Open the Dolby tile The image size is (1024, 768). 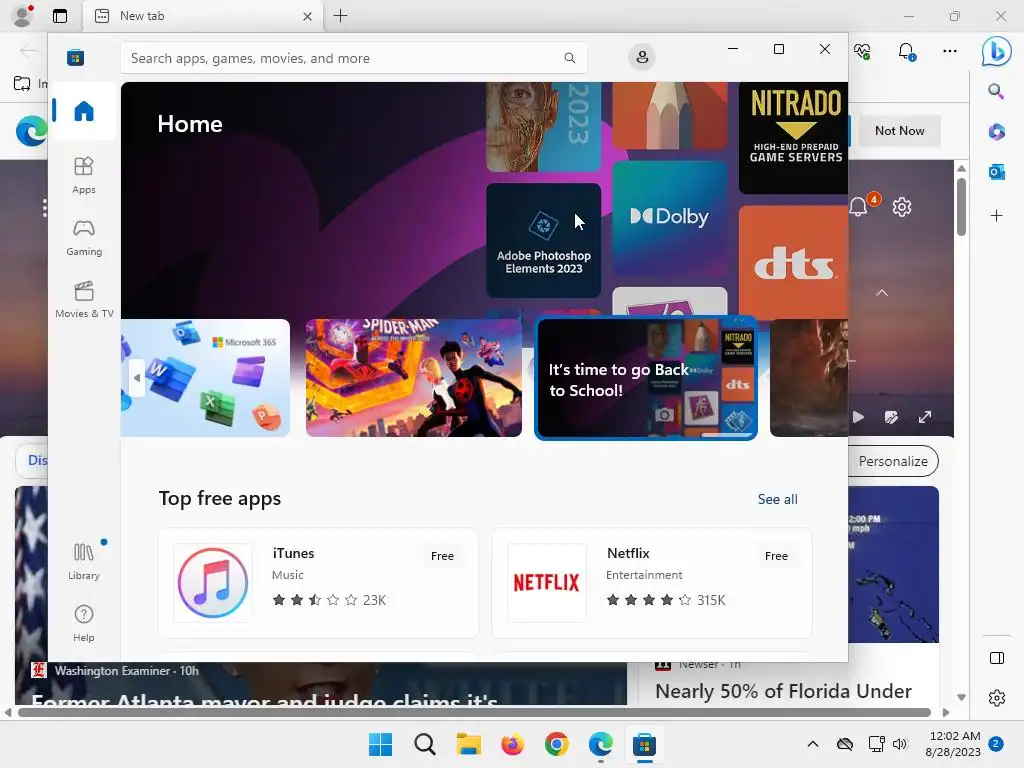point(669,219)
